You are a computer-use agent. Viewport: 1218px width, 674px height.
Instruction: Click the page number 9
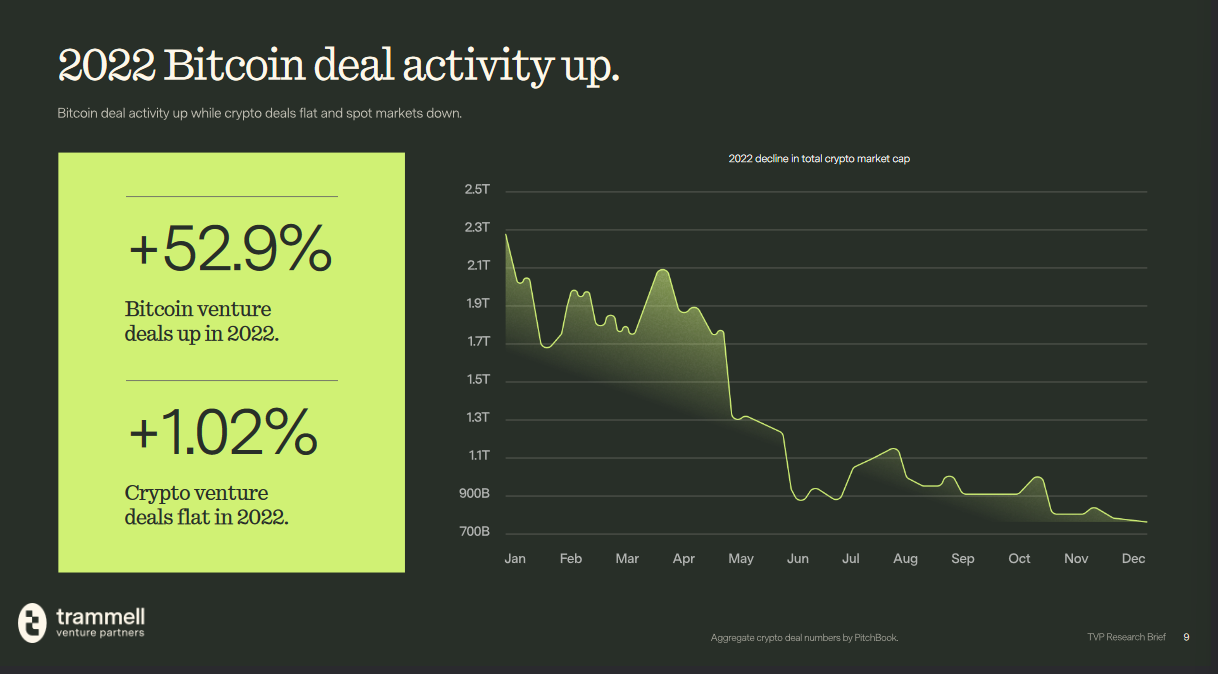tap(1186, 637)
